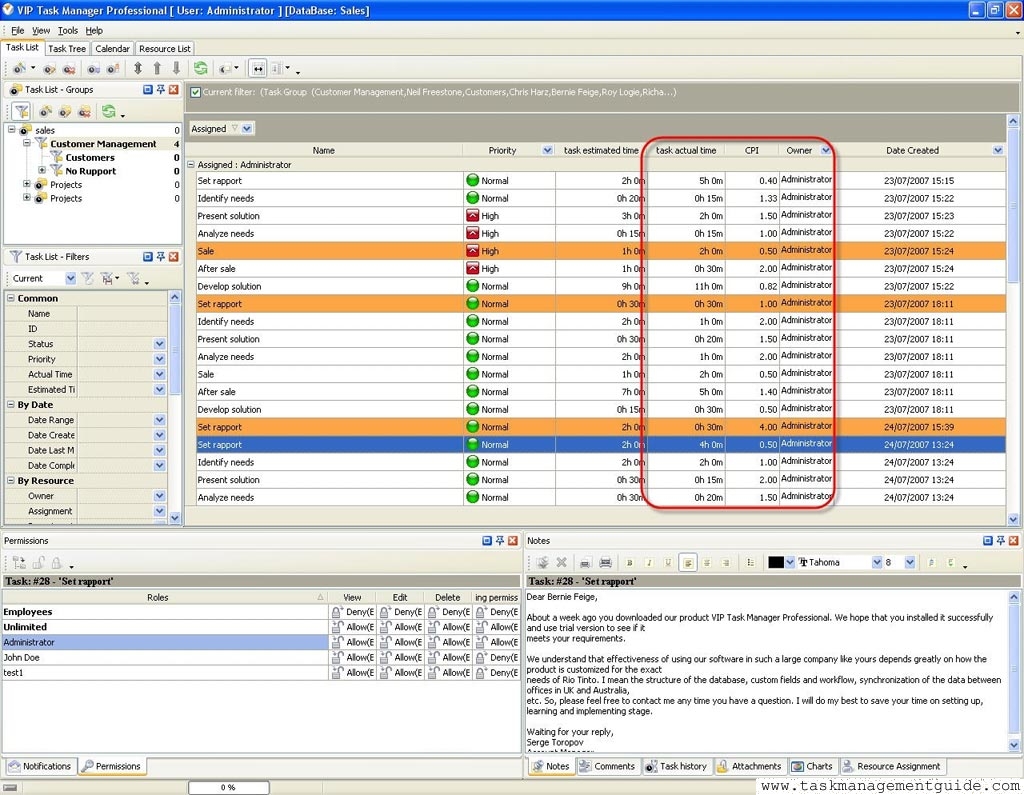The image size is (1024, 795).
Task: Pin the Permissions panel
Action: pos(500,540)
